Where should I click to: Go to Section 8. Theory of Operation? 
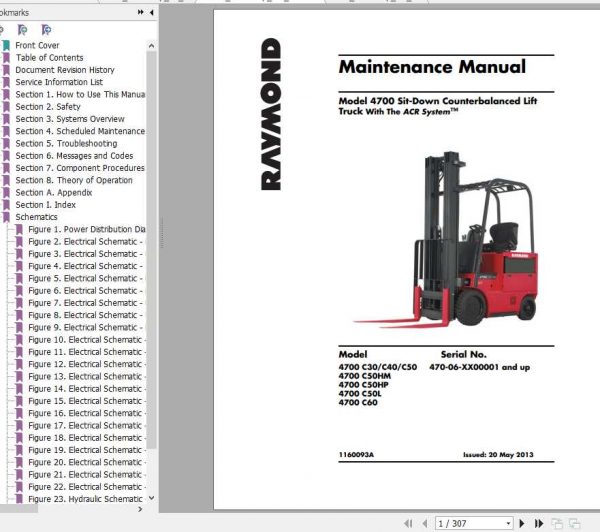coord(74,180)
